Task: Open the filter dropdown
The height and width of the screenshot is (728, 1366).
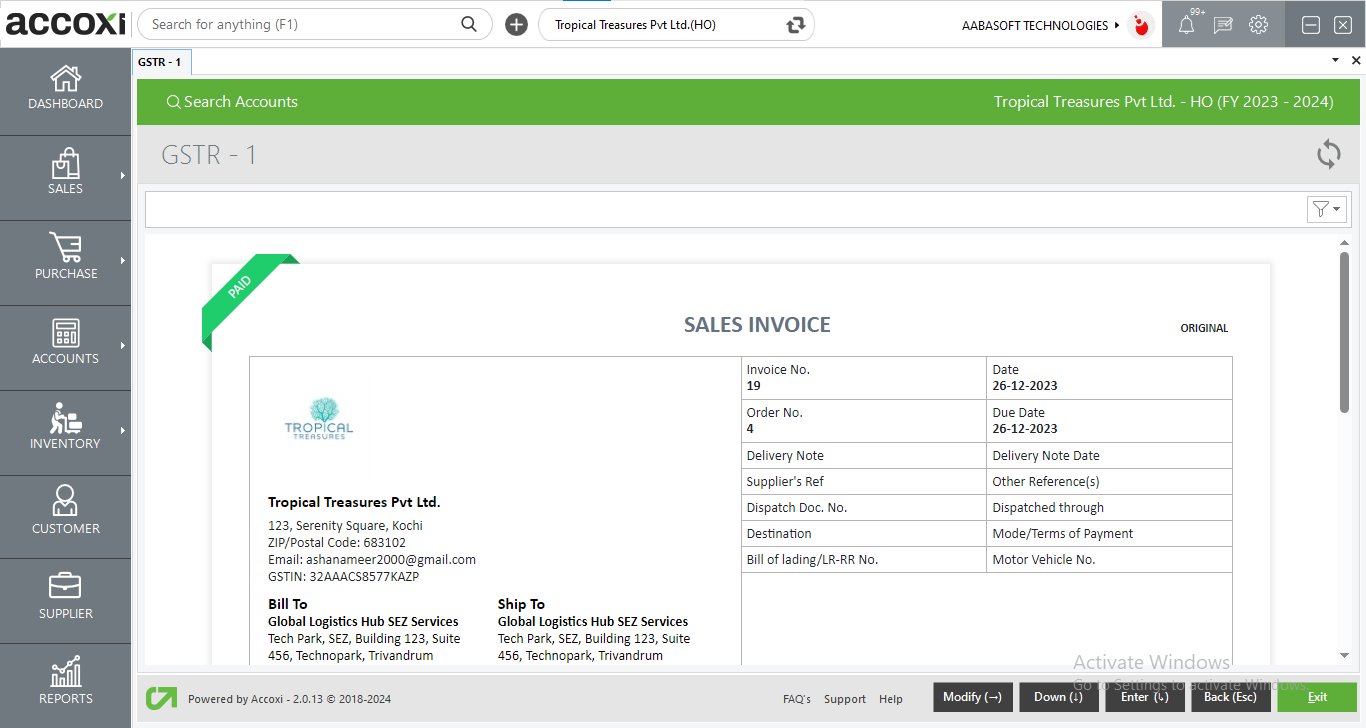Action: click(x=1326, y=209)
